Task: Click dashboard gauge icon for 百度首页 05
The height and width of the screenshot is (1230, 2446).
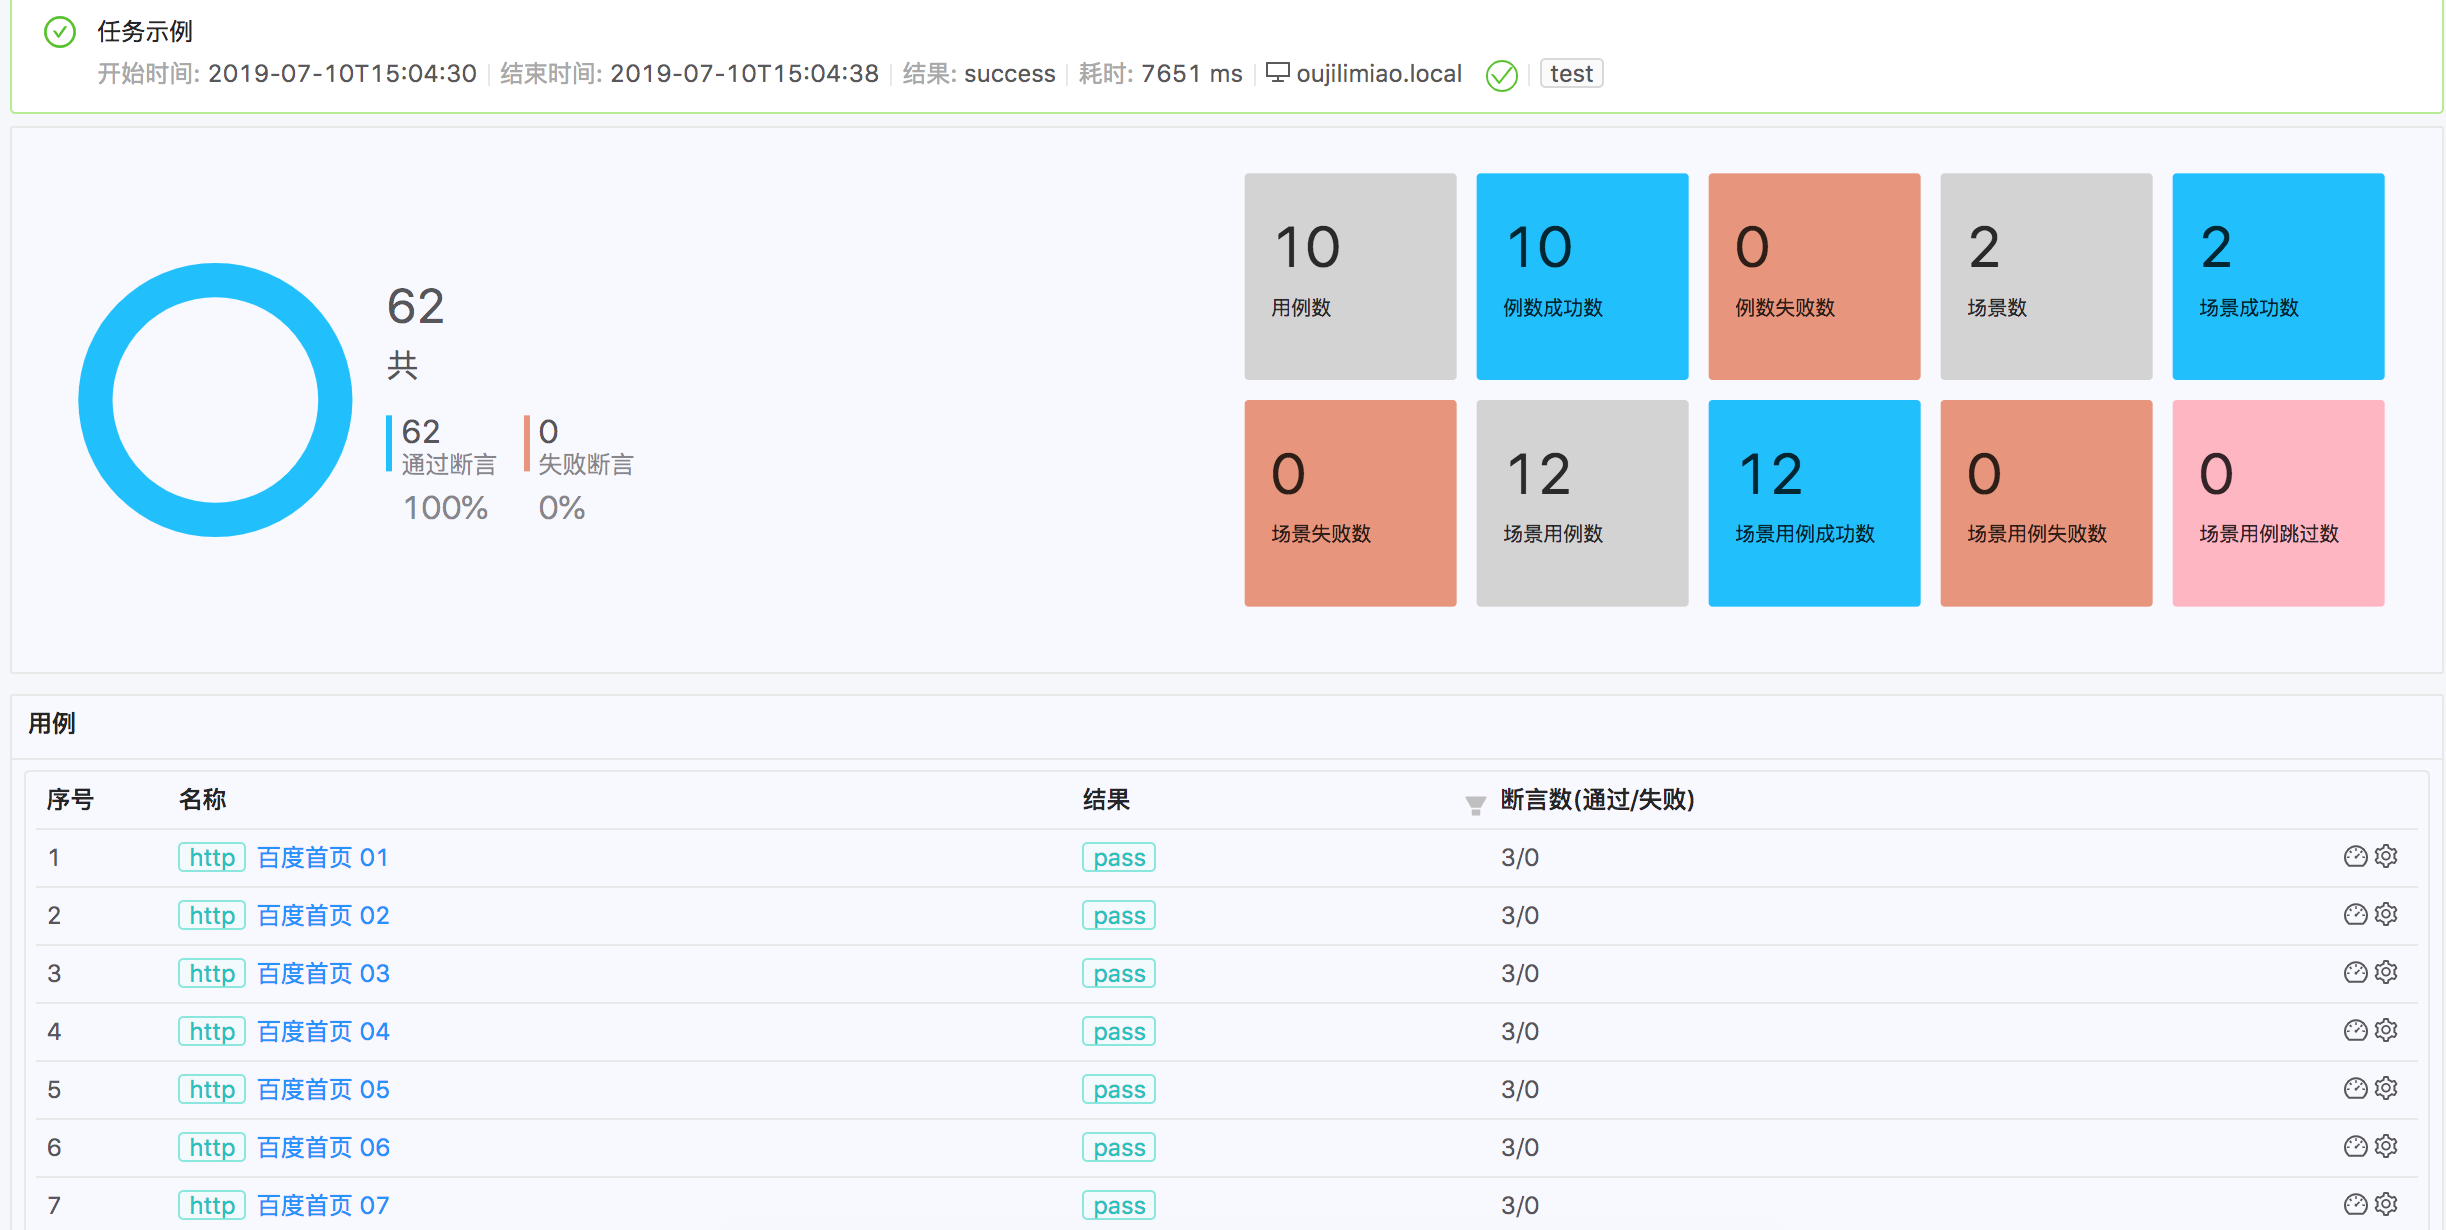Action: (2355, 1089)
